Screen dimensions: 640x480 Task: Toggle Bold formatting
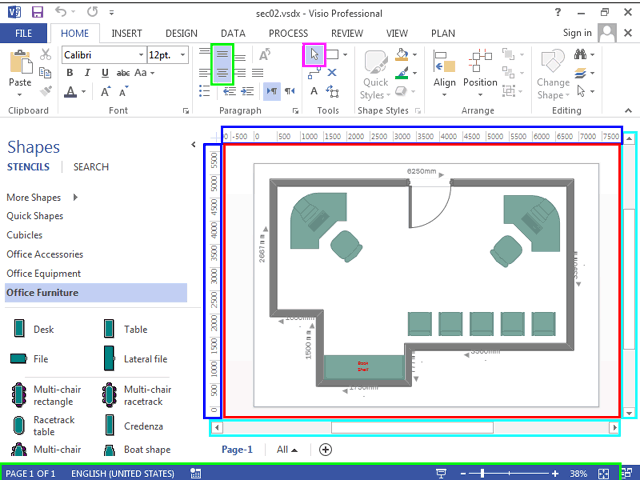pos(70,73)
